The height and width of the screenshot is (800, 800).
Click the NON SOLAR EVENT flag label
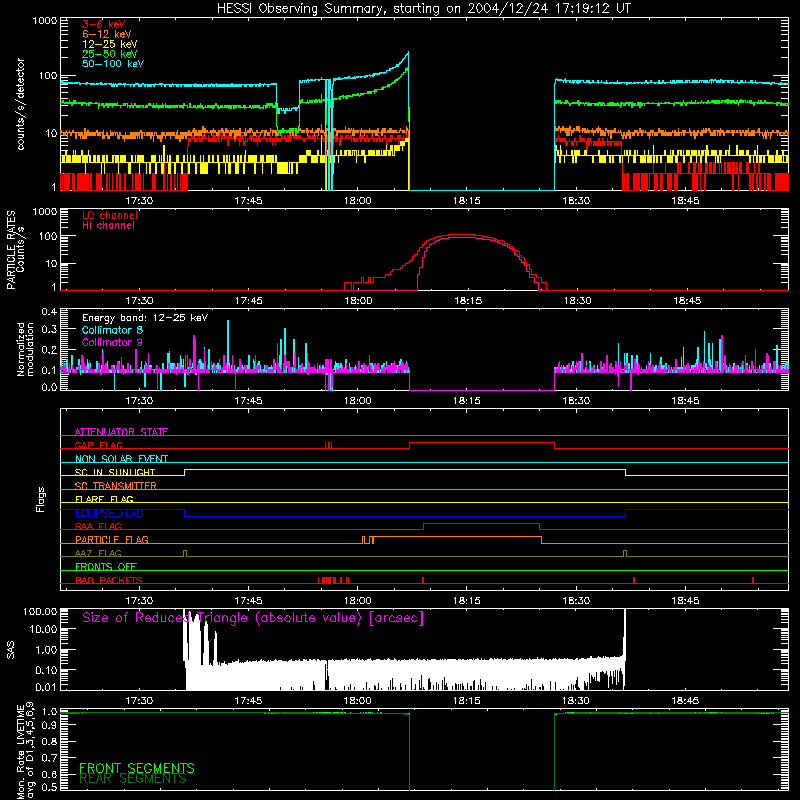121,459
